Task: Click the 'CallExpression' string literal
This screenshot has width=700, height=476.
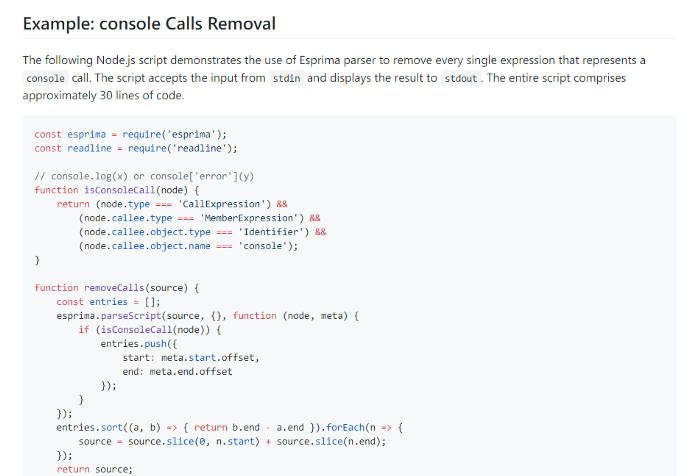Action: pyautogui.click(x=224, y=204)
